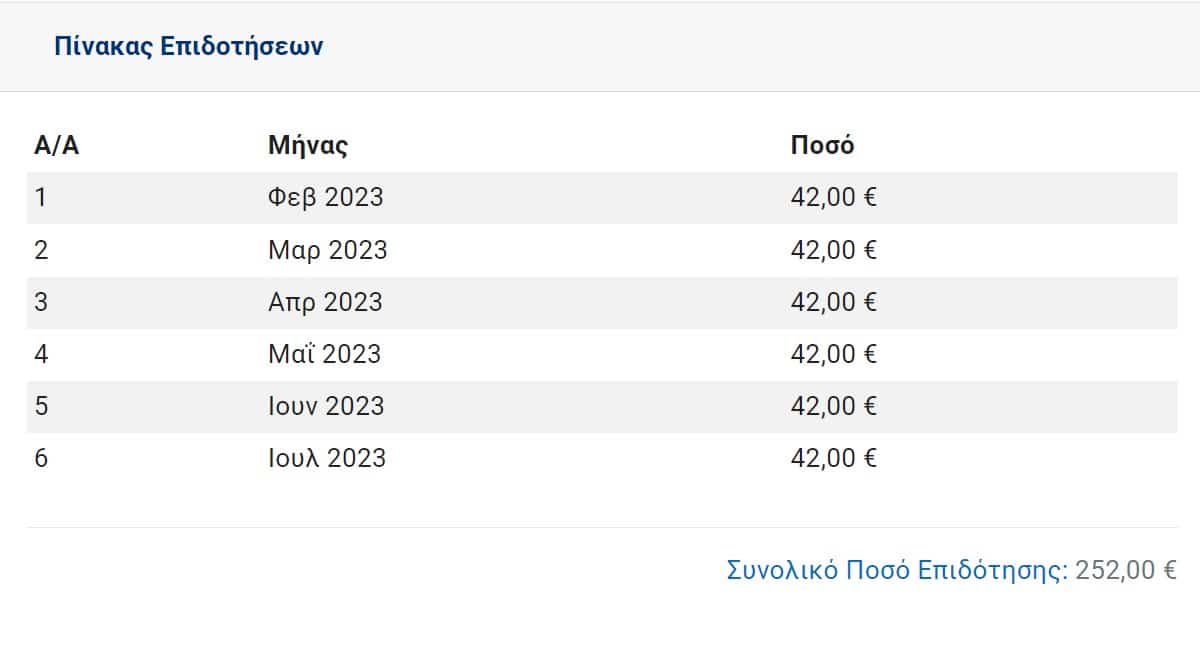Select the Ιουν 2023 row

[x=602, y=406]
